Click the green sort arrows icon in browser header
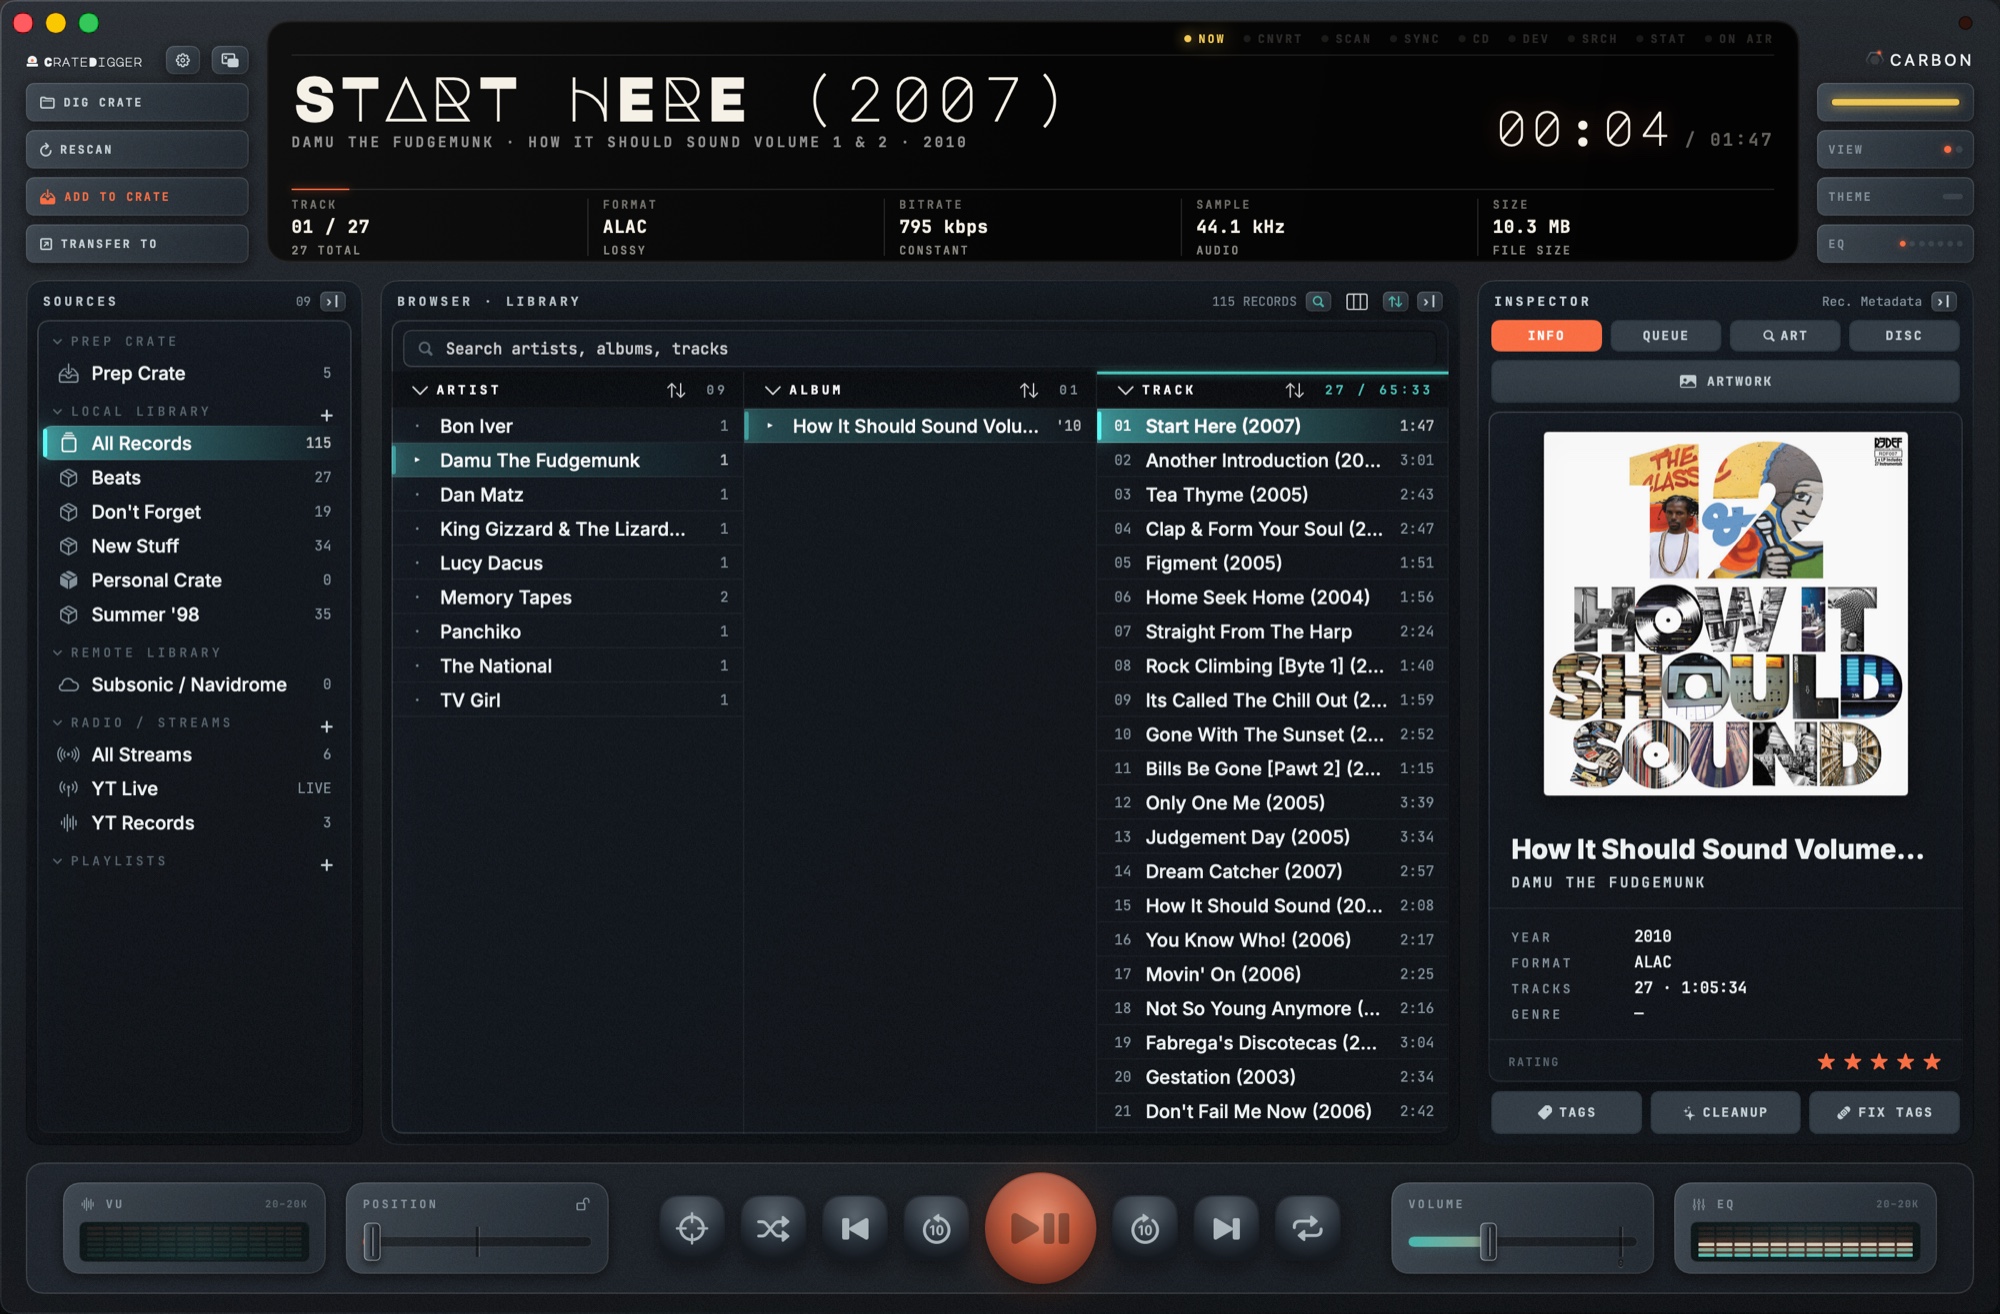The height and width of the screenshot is (1314, 2000). (1395, 301)
